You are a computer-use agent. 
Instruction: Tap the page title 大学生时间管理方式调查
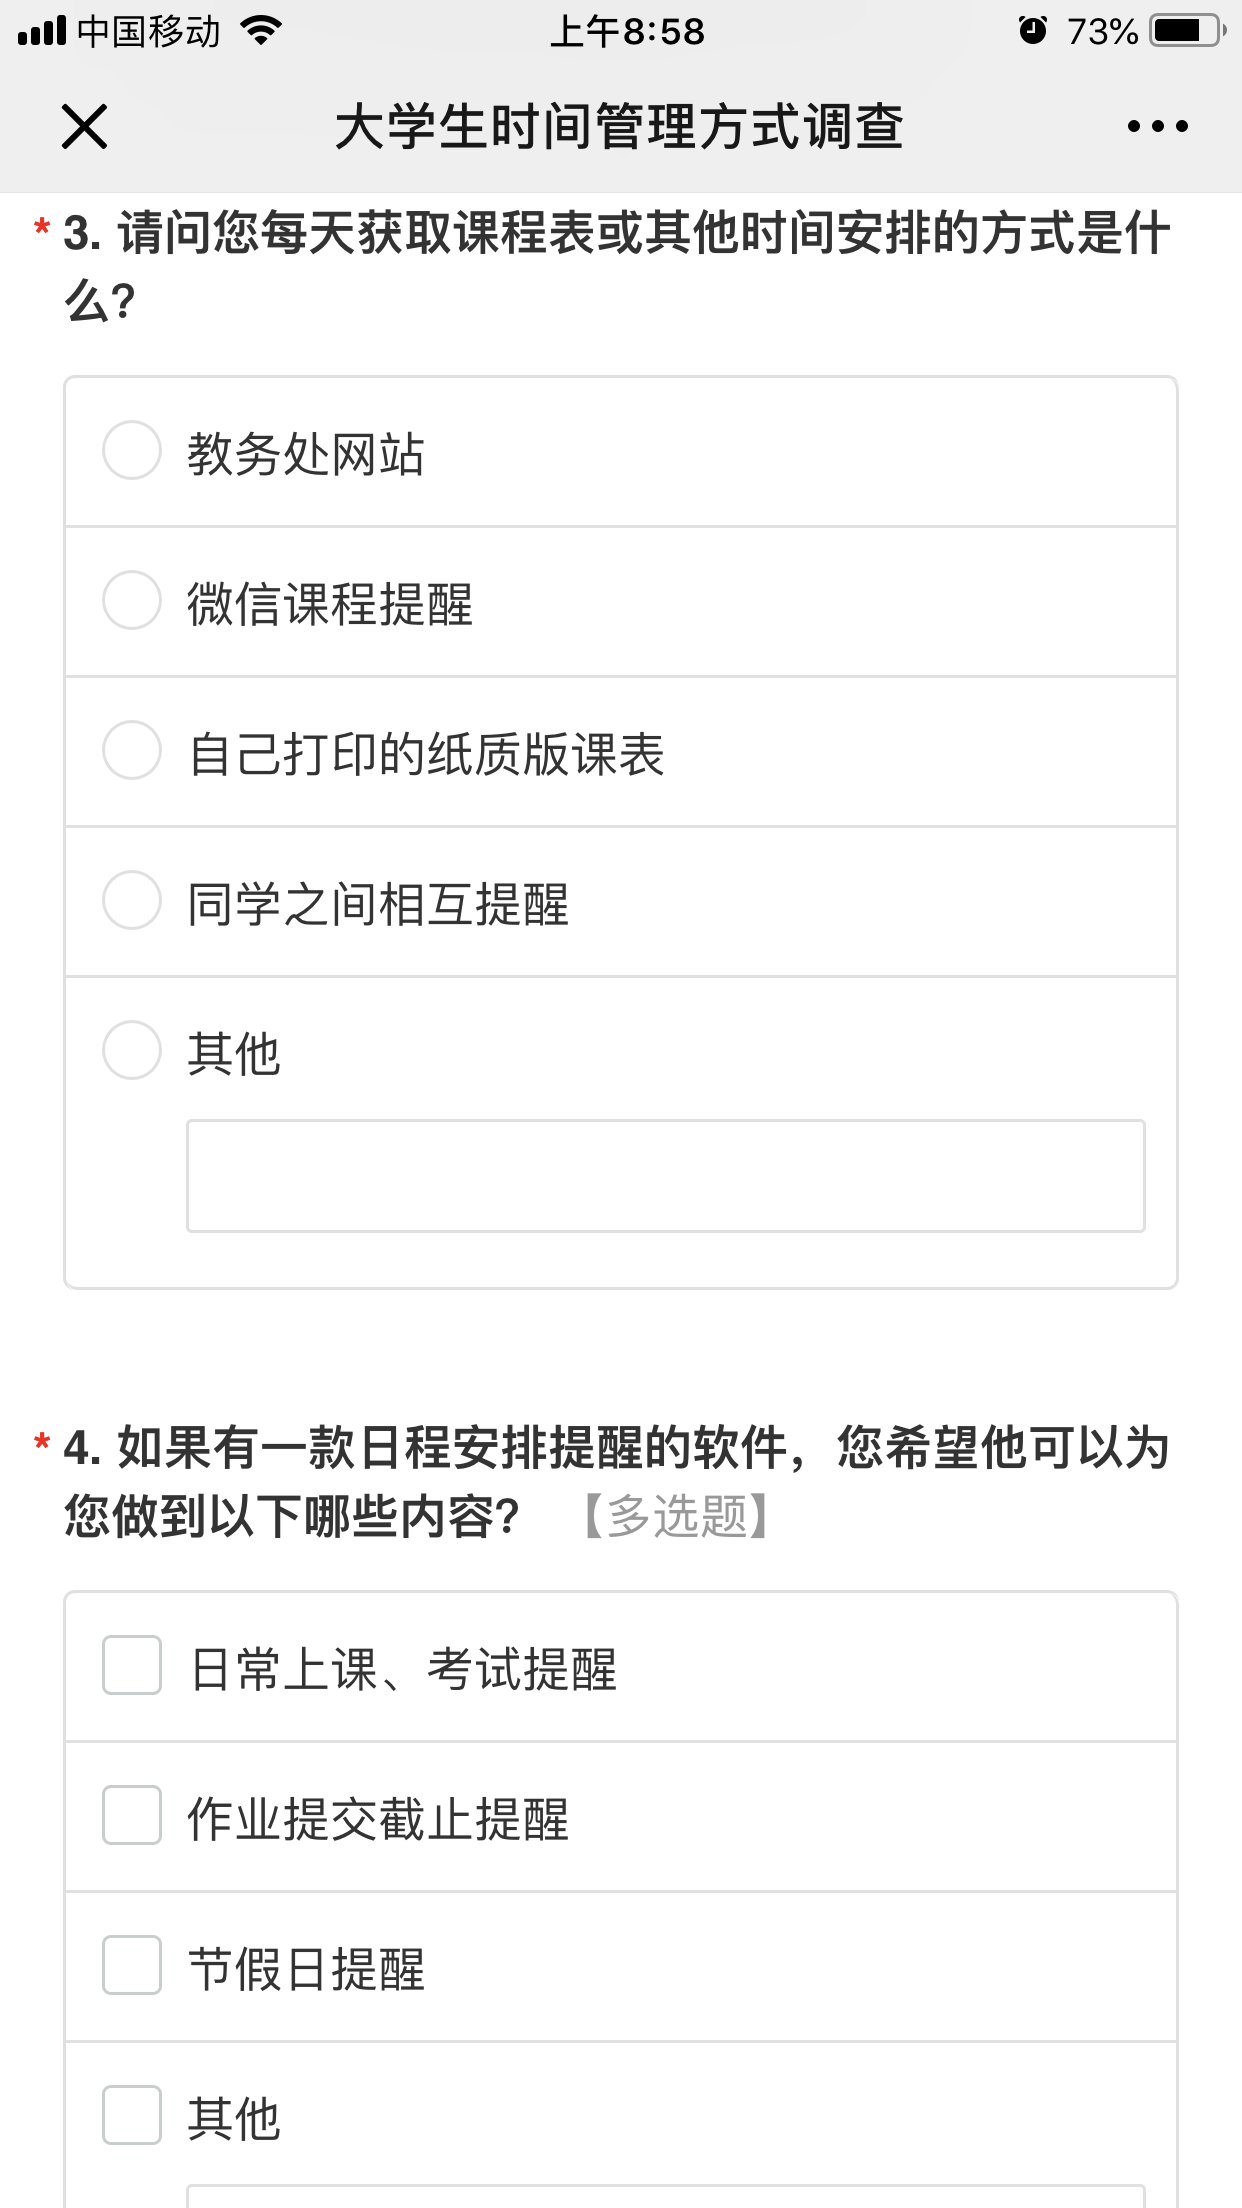[x=619, y=127]
